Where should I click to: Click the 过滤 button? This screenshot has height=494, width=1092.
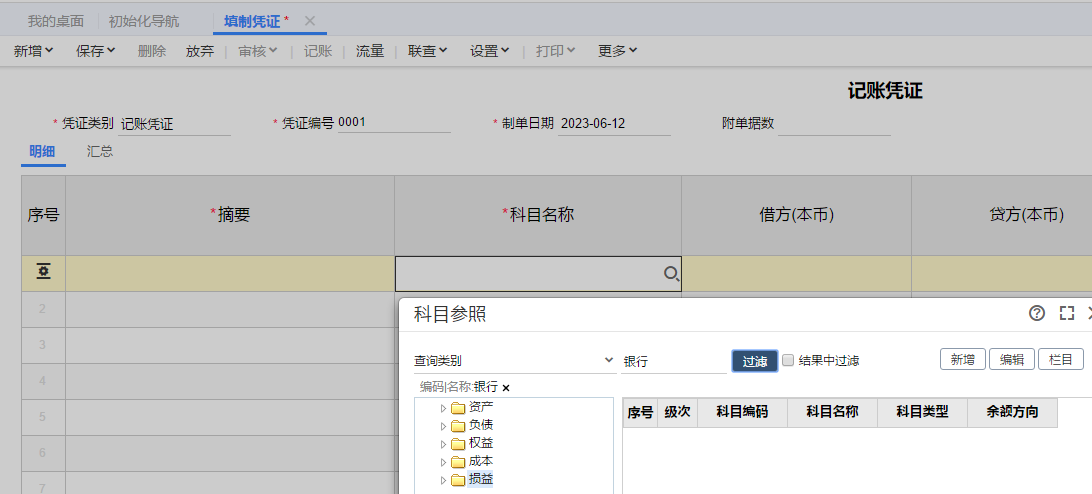click(x=755, y=361)
